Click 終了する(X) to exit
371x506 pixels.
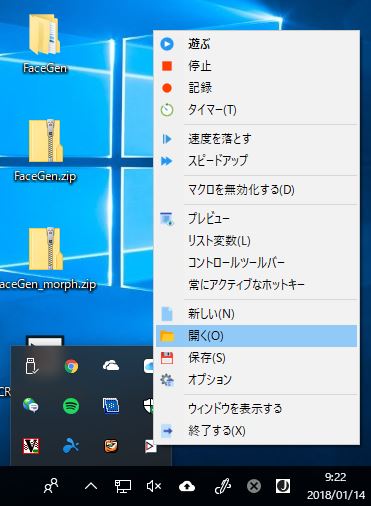click(256, 431)
